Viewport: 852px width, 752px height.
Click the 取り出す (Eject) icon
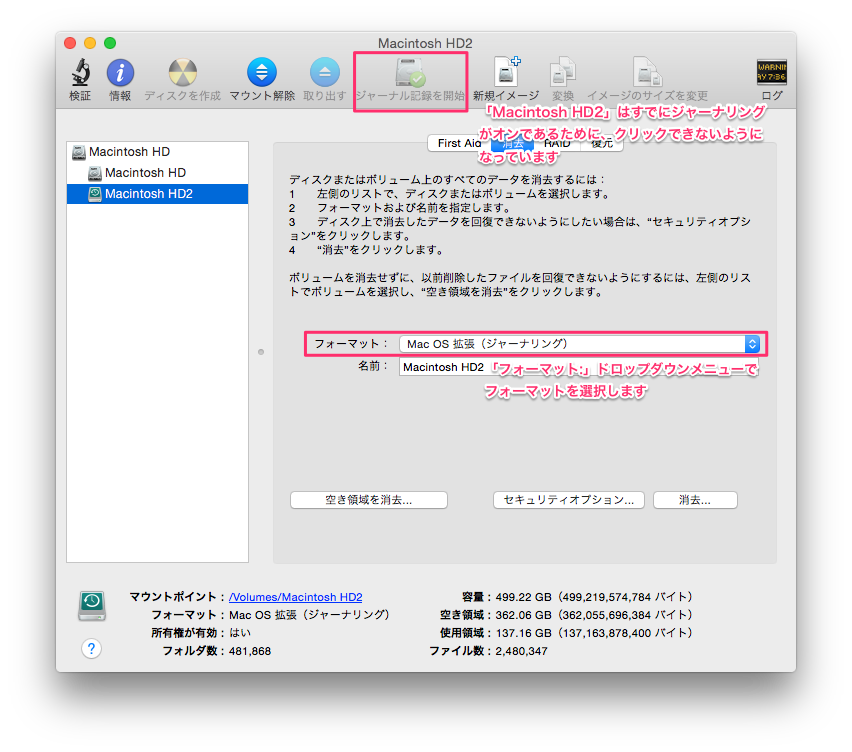point(325,72)
